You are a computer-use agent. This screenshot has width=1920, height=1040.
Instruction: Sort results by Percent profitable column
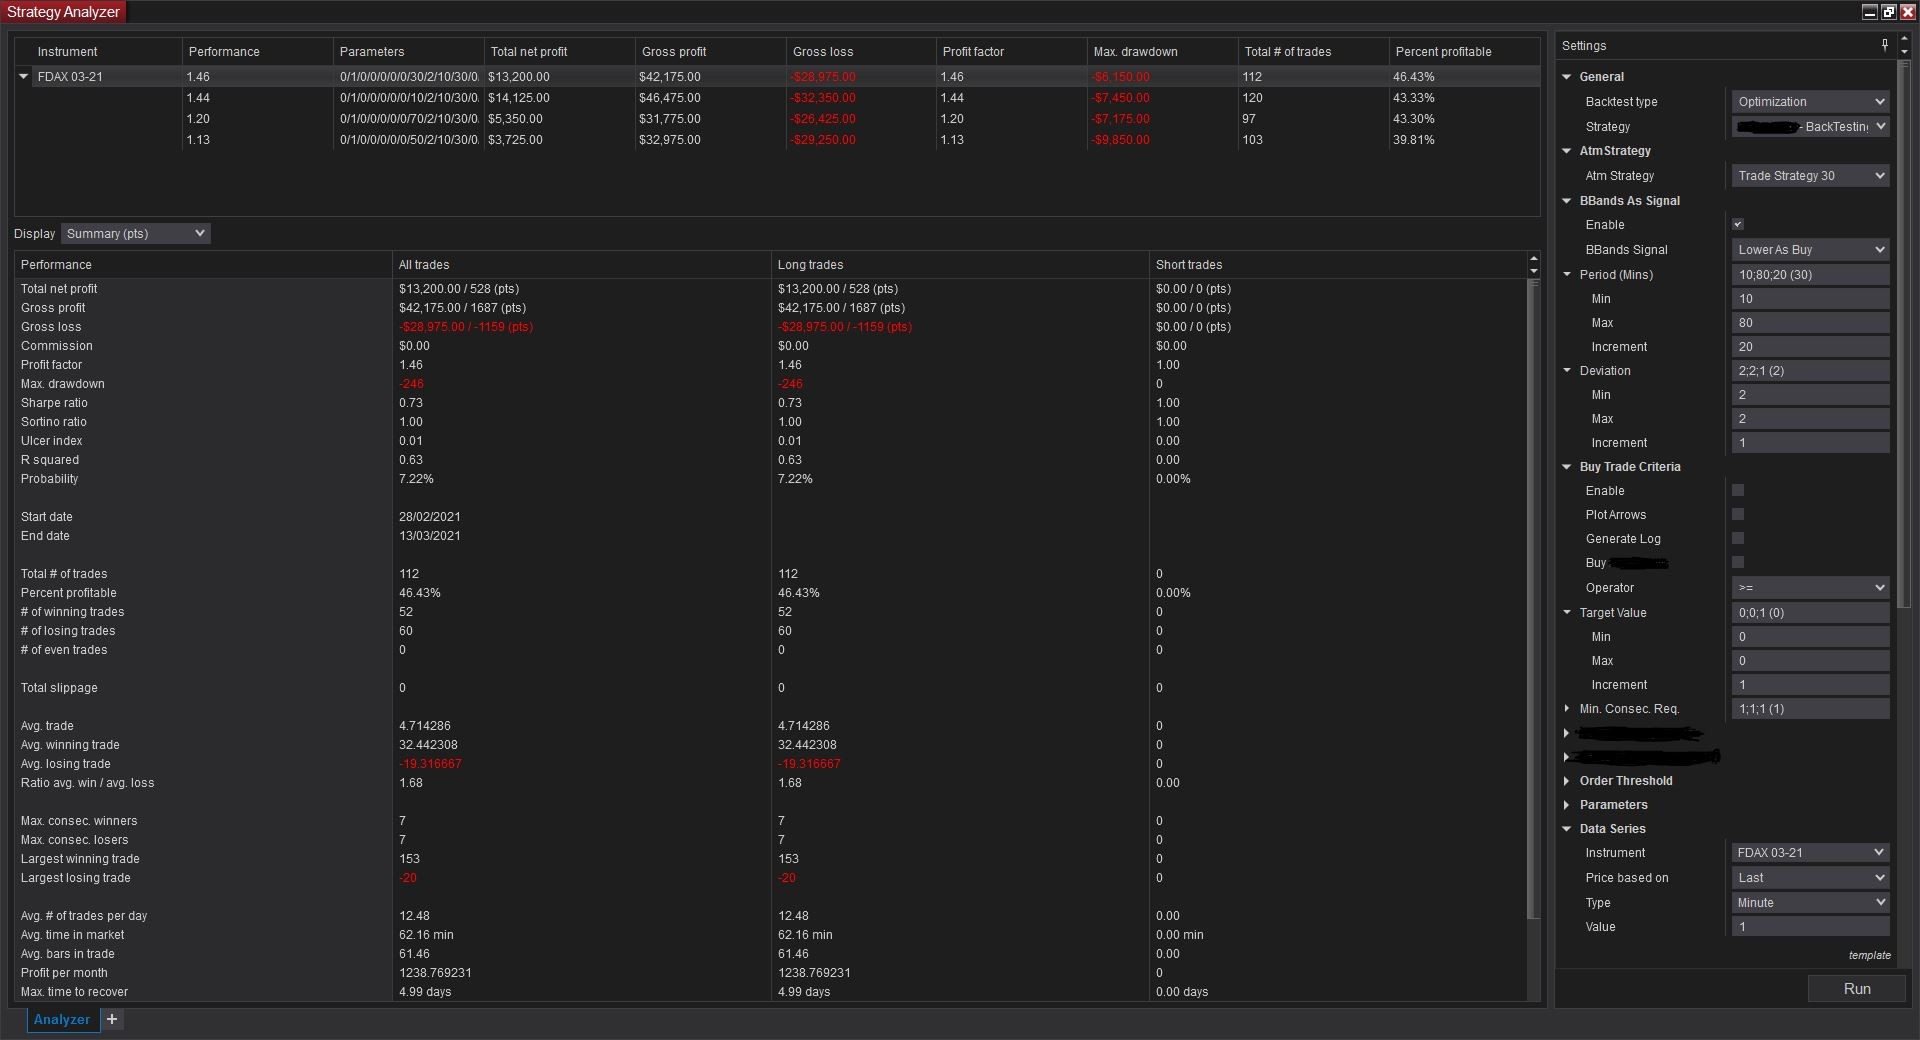click(1464, 52)
